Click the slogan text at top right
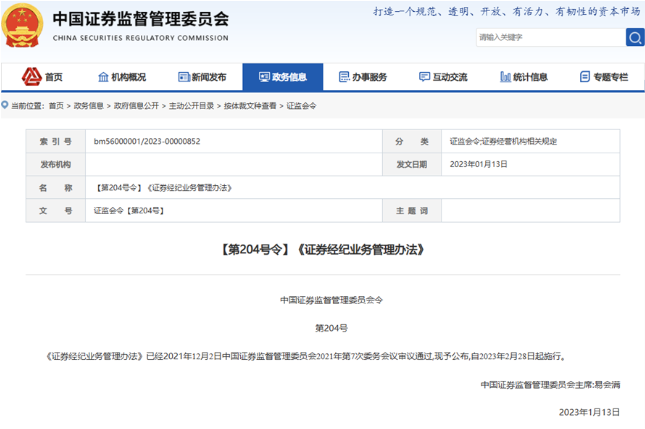Screen dimensions: 645x429 coord(507,11)
